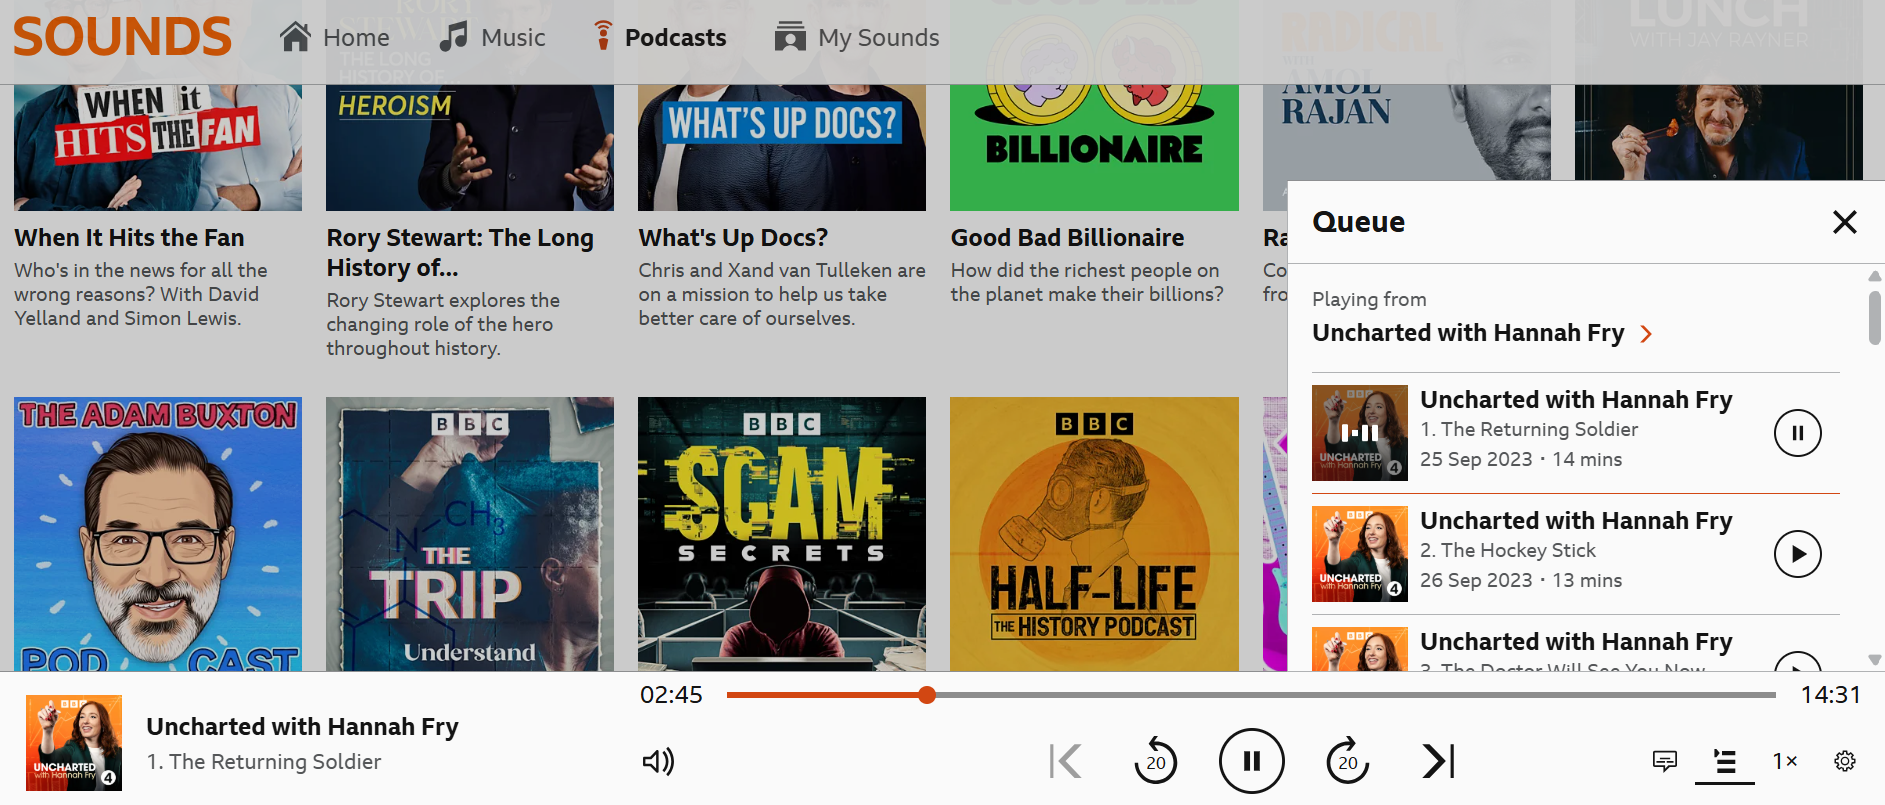Viewport: 1885px width, 805px height.
Task: Select The Returning Soldier queue thumbnail
Action: pyautogui.click(x=1360, y=433)
